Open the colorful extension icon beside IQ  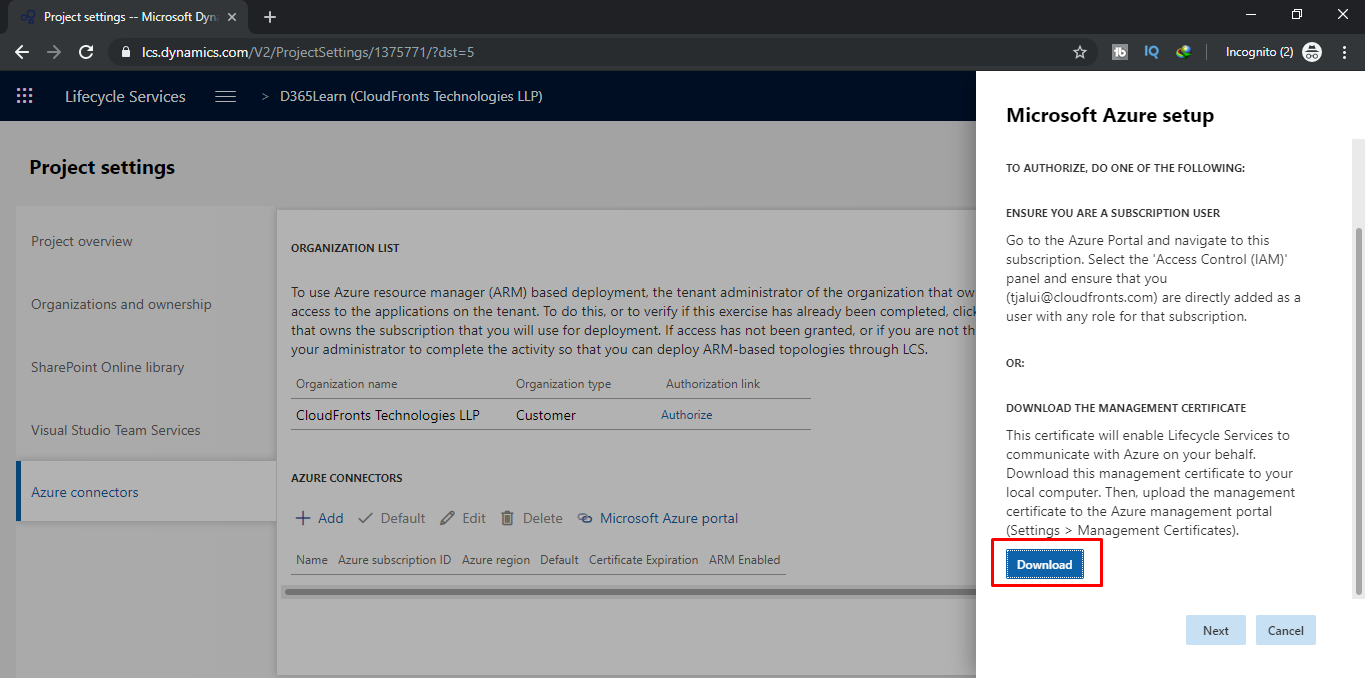coord(1183,52)
